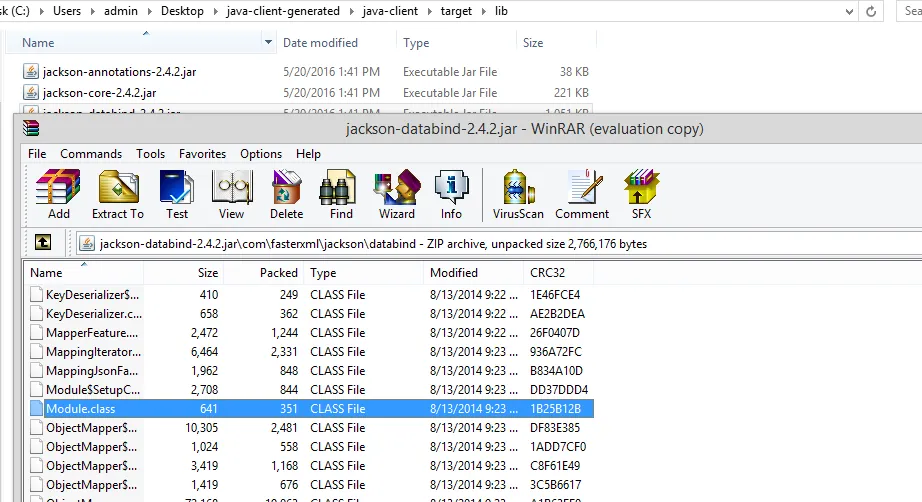Click CRC32 value 1B25B12B
The image size is (922, 502).
click(555, 409)
